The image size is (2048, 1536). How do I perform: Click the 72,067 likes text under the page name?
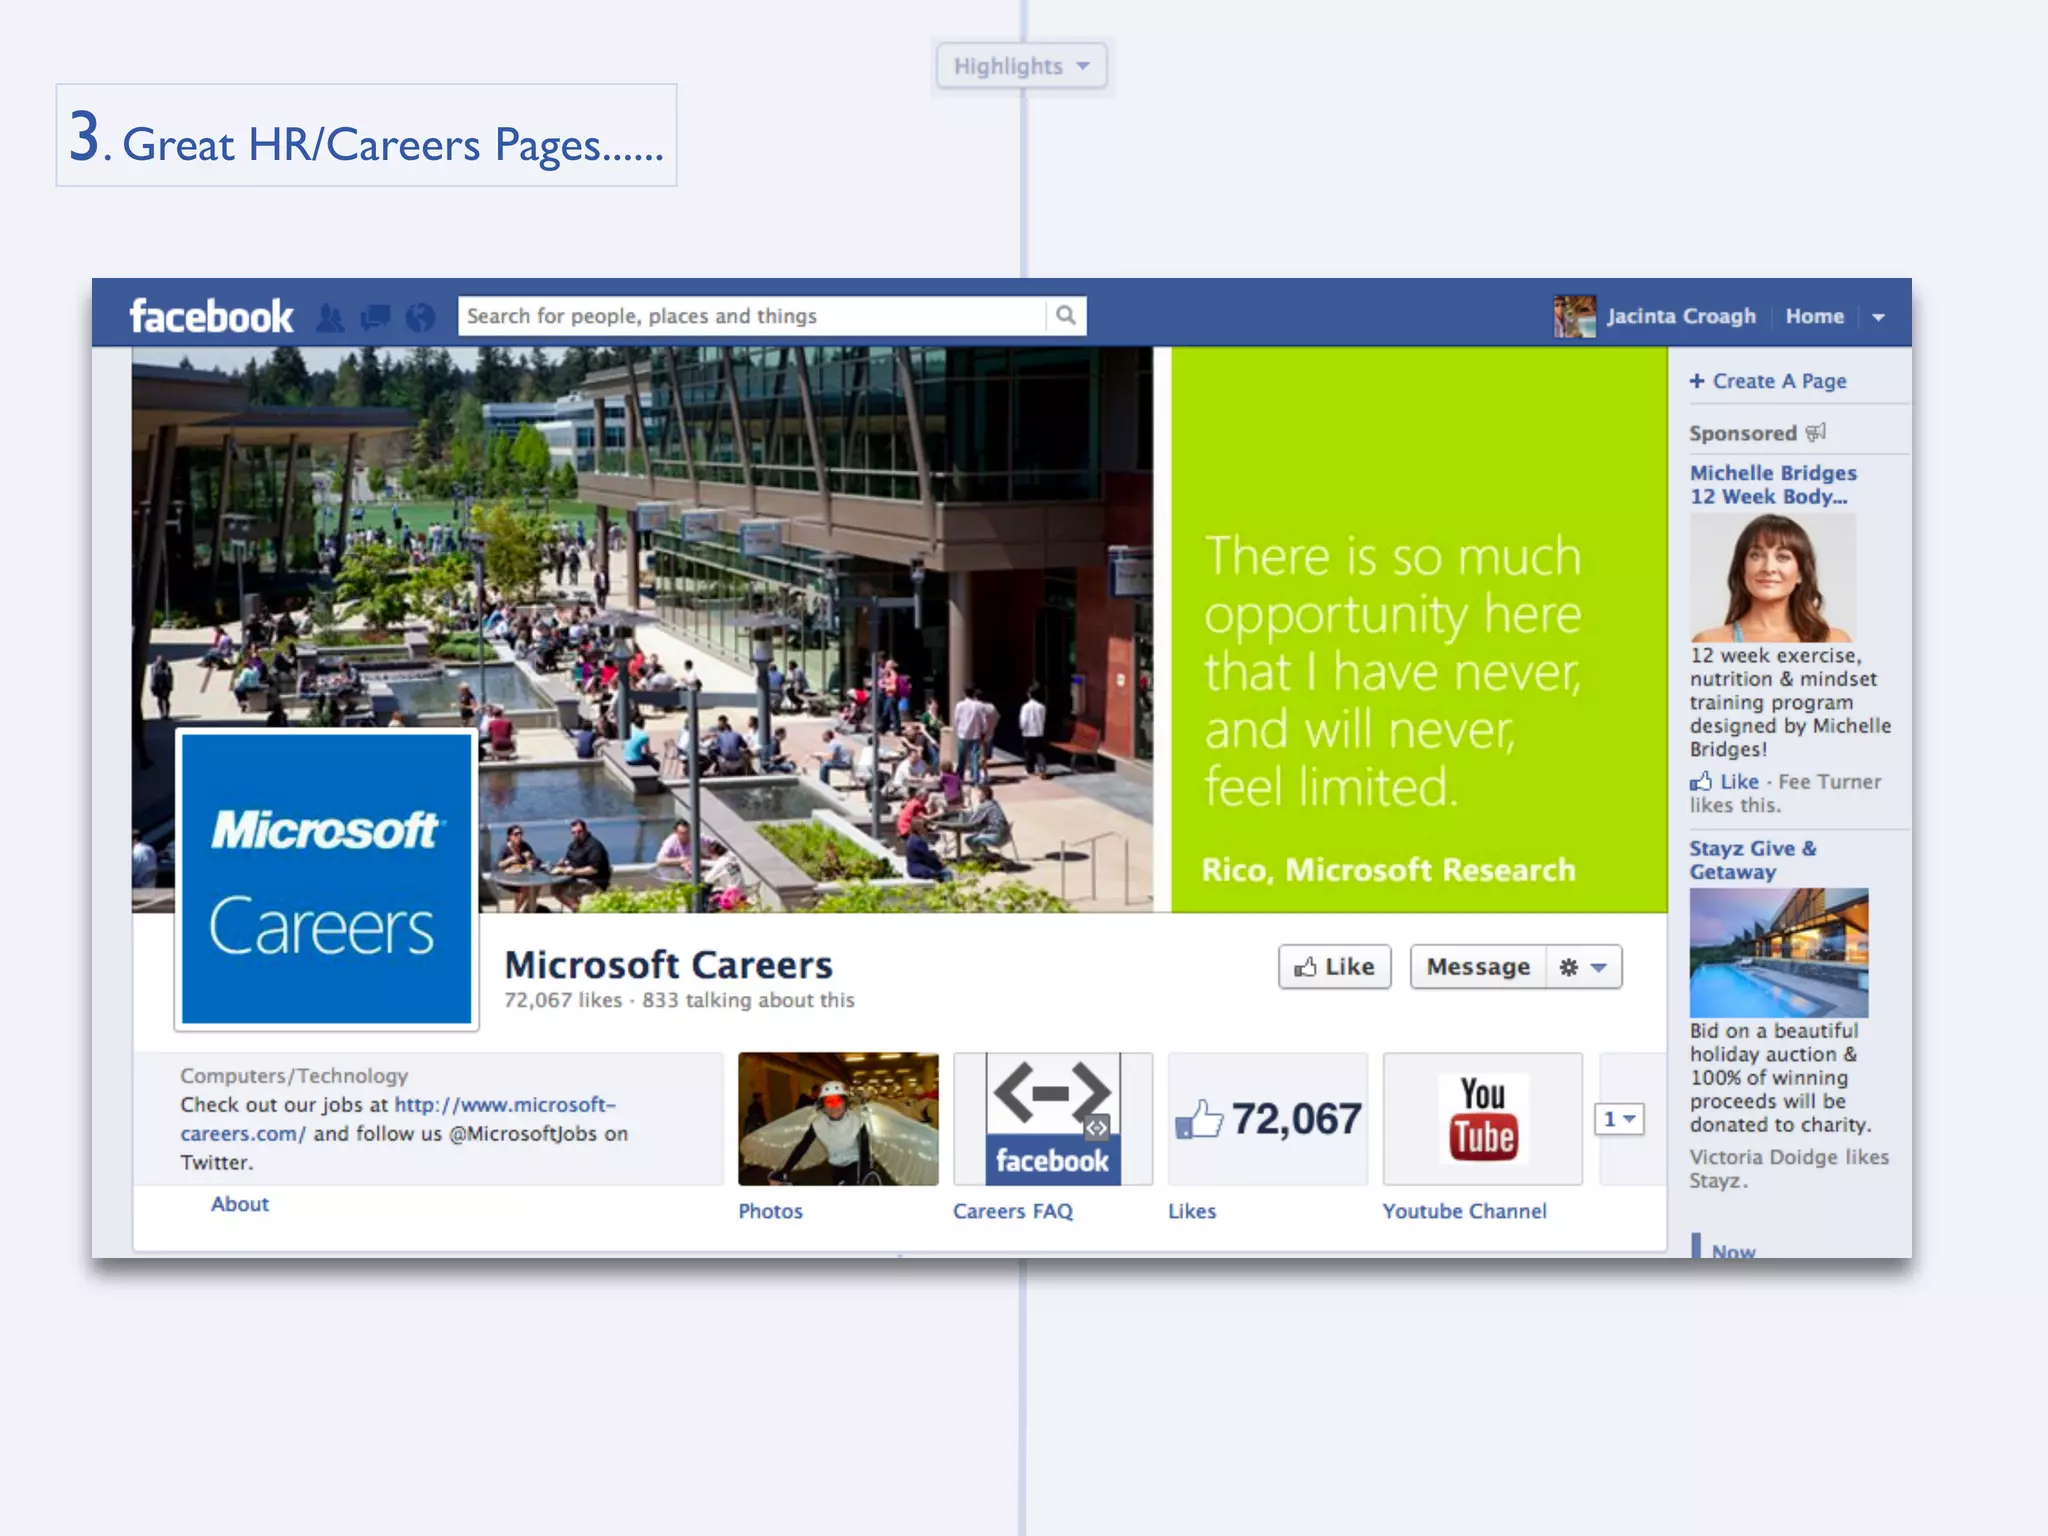563,1000
